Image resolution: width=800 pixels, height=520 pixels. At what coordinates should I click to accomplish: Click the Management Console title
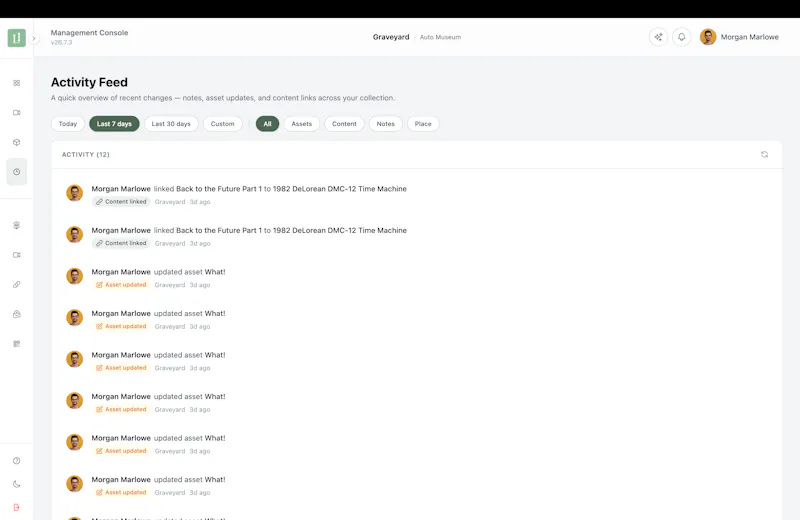pos(89,33)
